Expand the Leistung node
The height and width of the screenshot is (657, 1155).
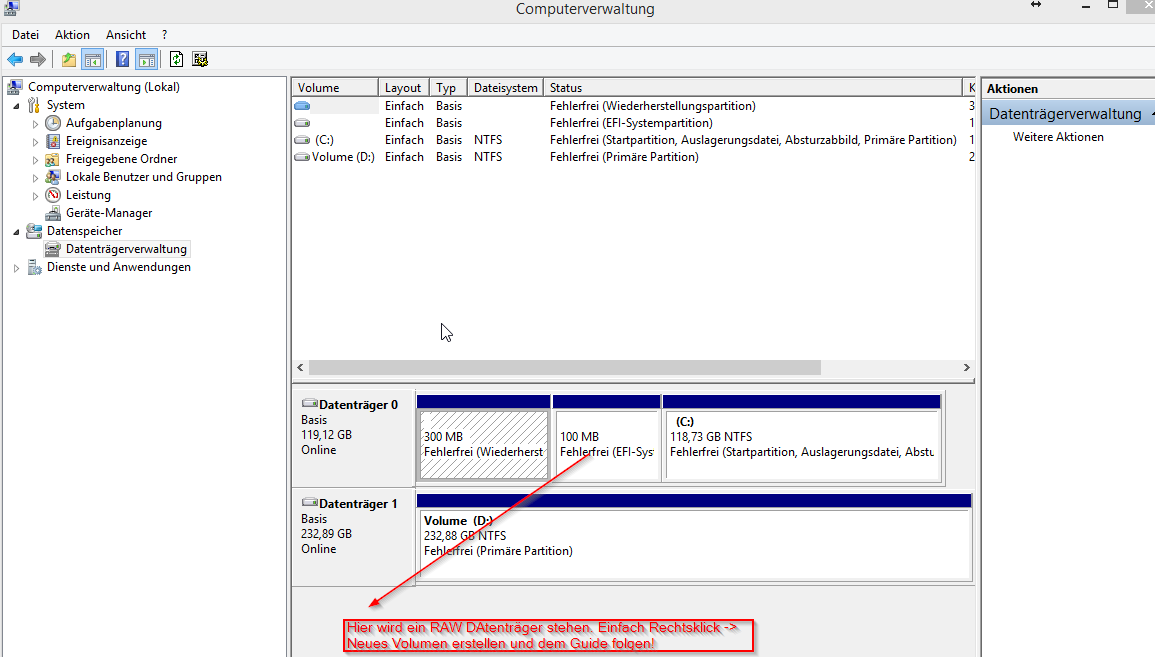35,196
